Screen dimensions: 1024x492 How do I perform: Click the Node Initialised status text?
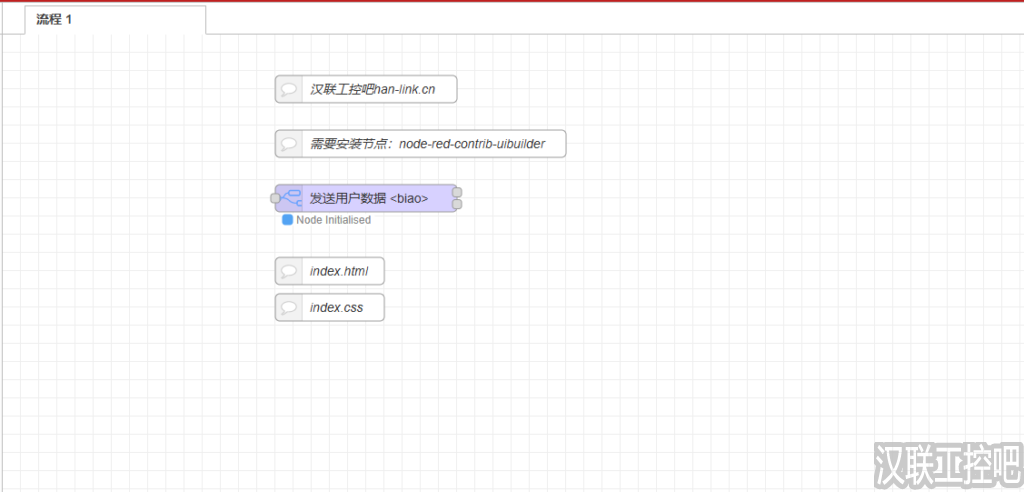pos(333,220)
